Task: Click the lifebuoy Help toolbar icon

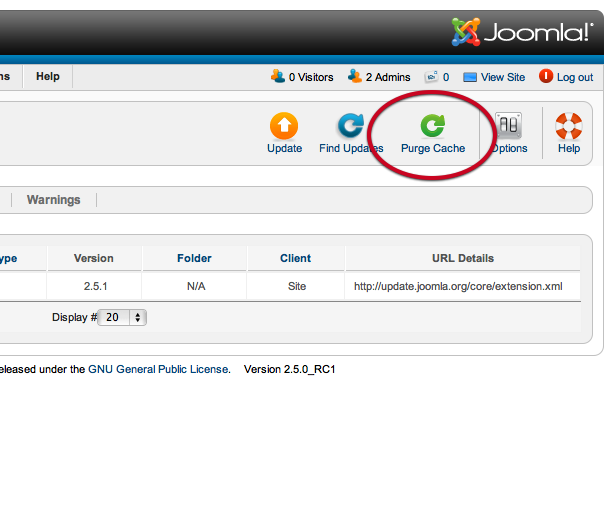Action: 569,126
